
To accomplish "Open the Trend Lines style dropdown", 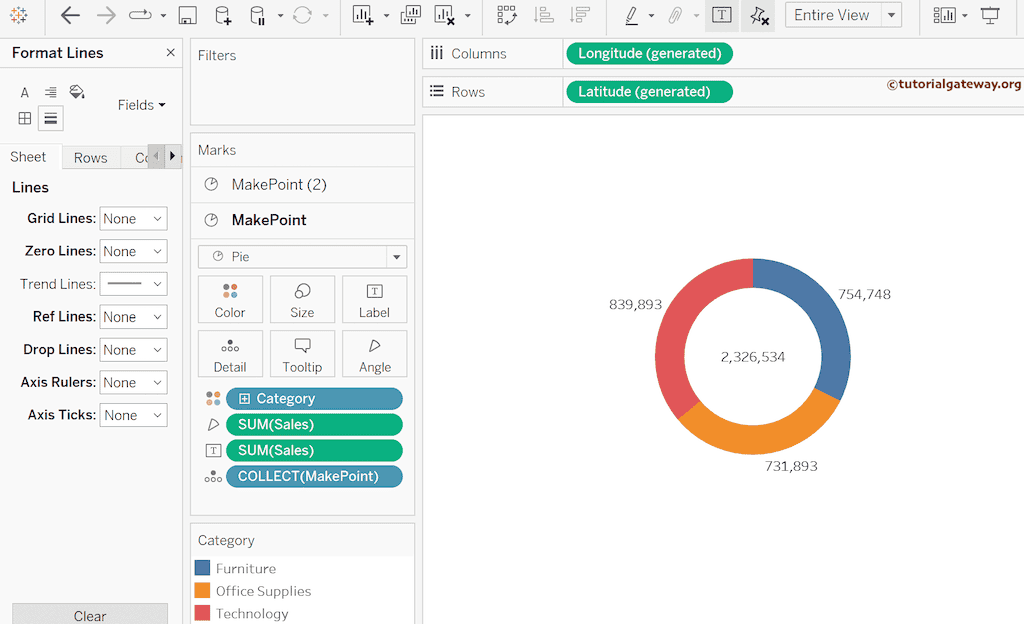I will click(x=133, y=284).
